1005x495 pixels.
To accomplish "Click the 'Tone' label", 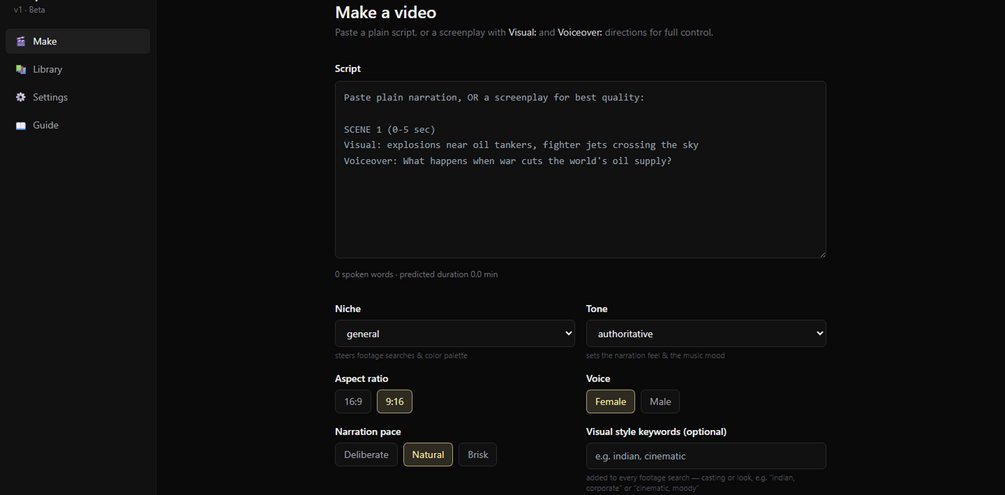I will tap(597, 309).
